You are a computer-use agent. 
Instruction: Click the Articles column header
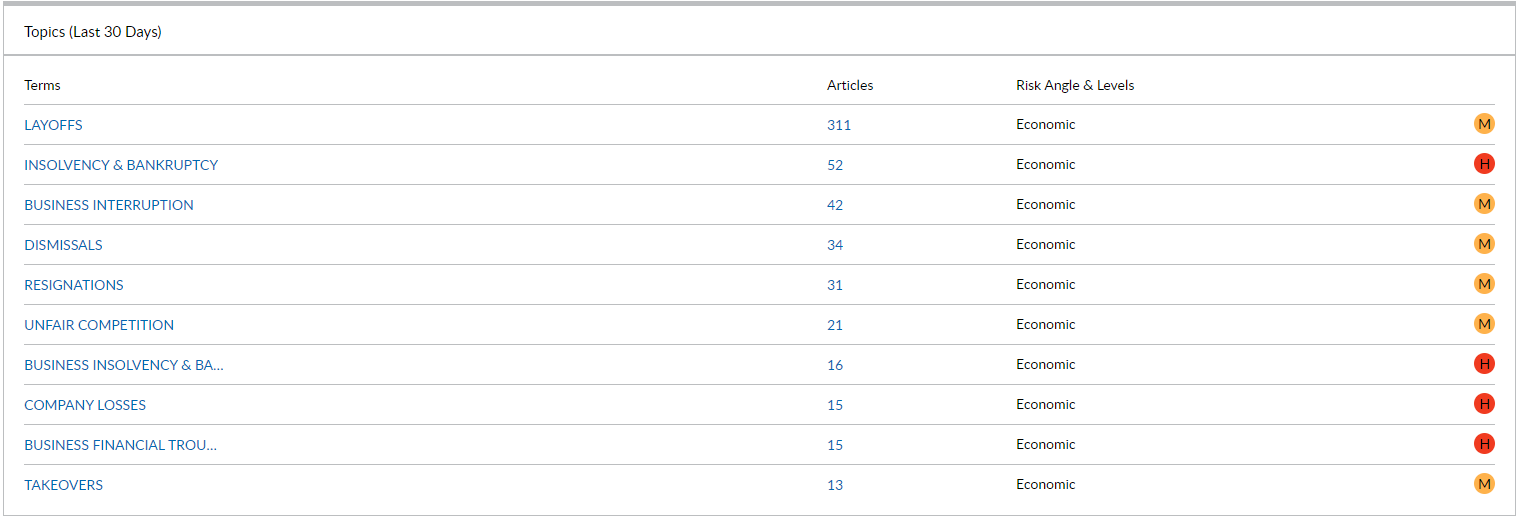pos(850,85)
